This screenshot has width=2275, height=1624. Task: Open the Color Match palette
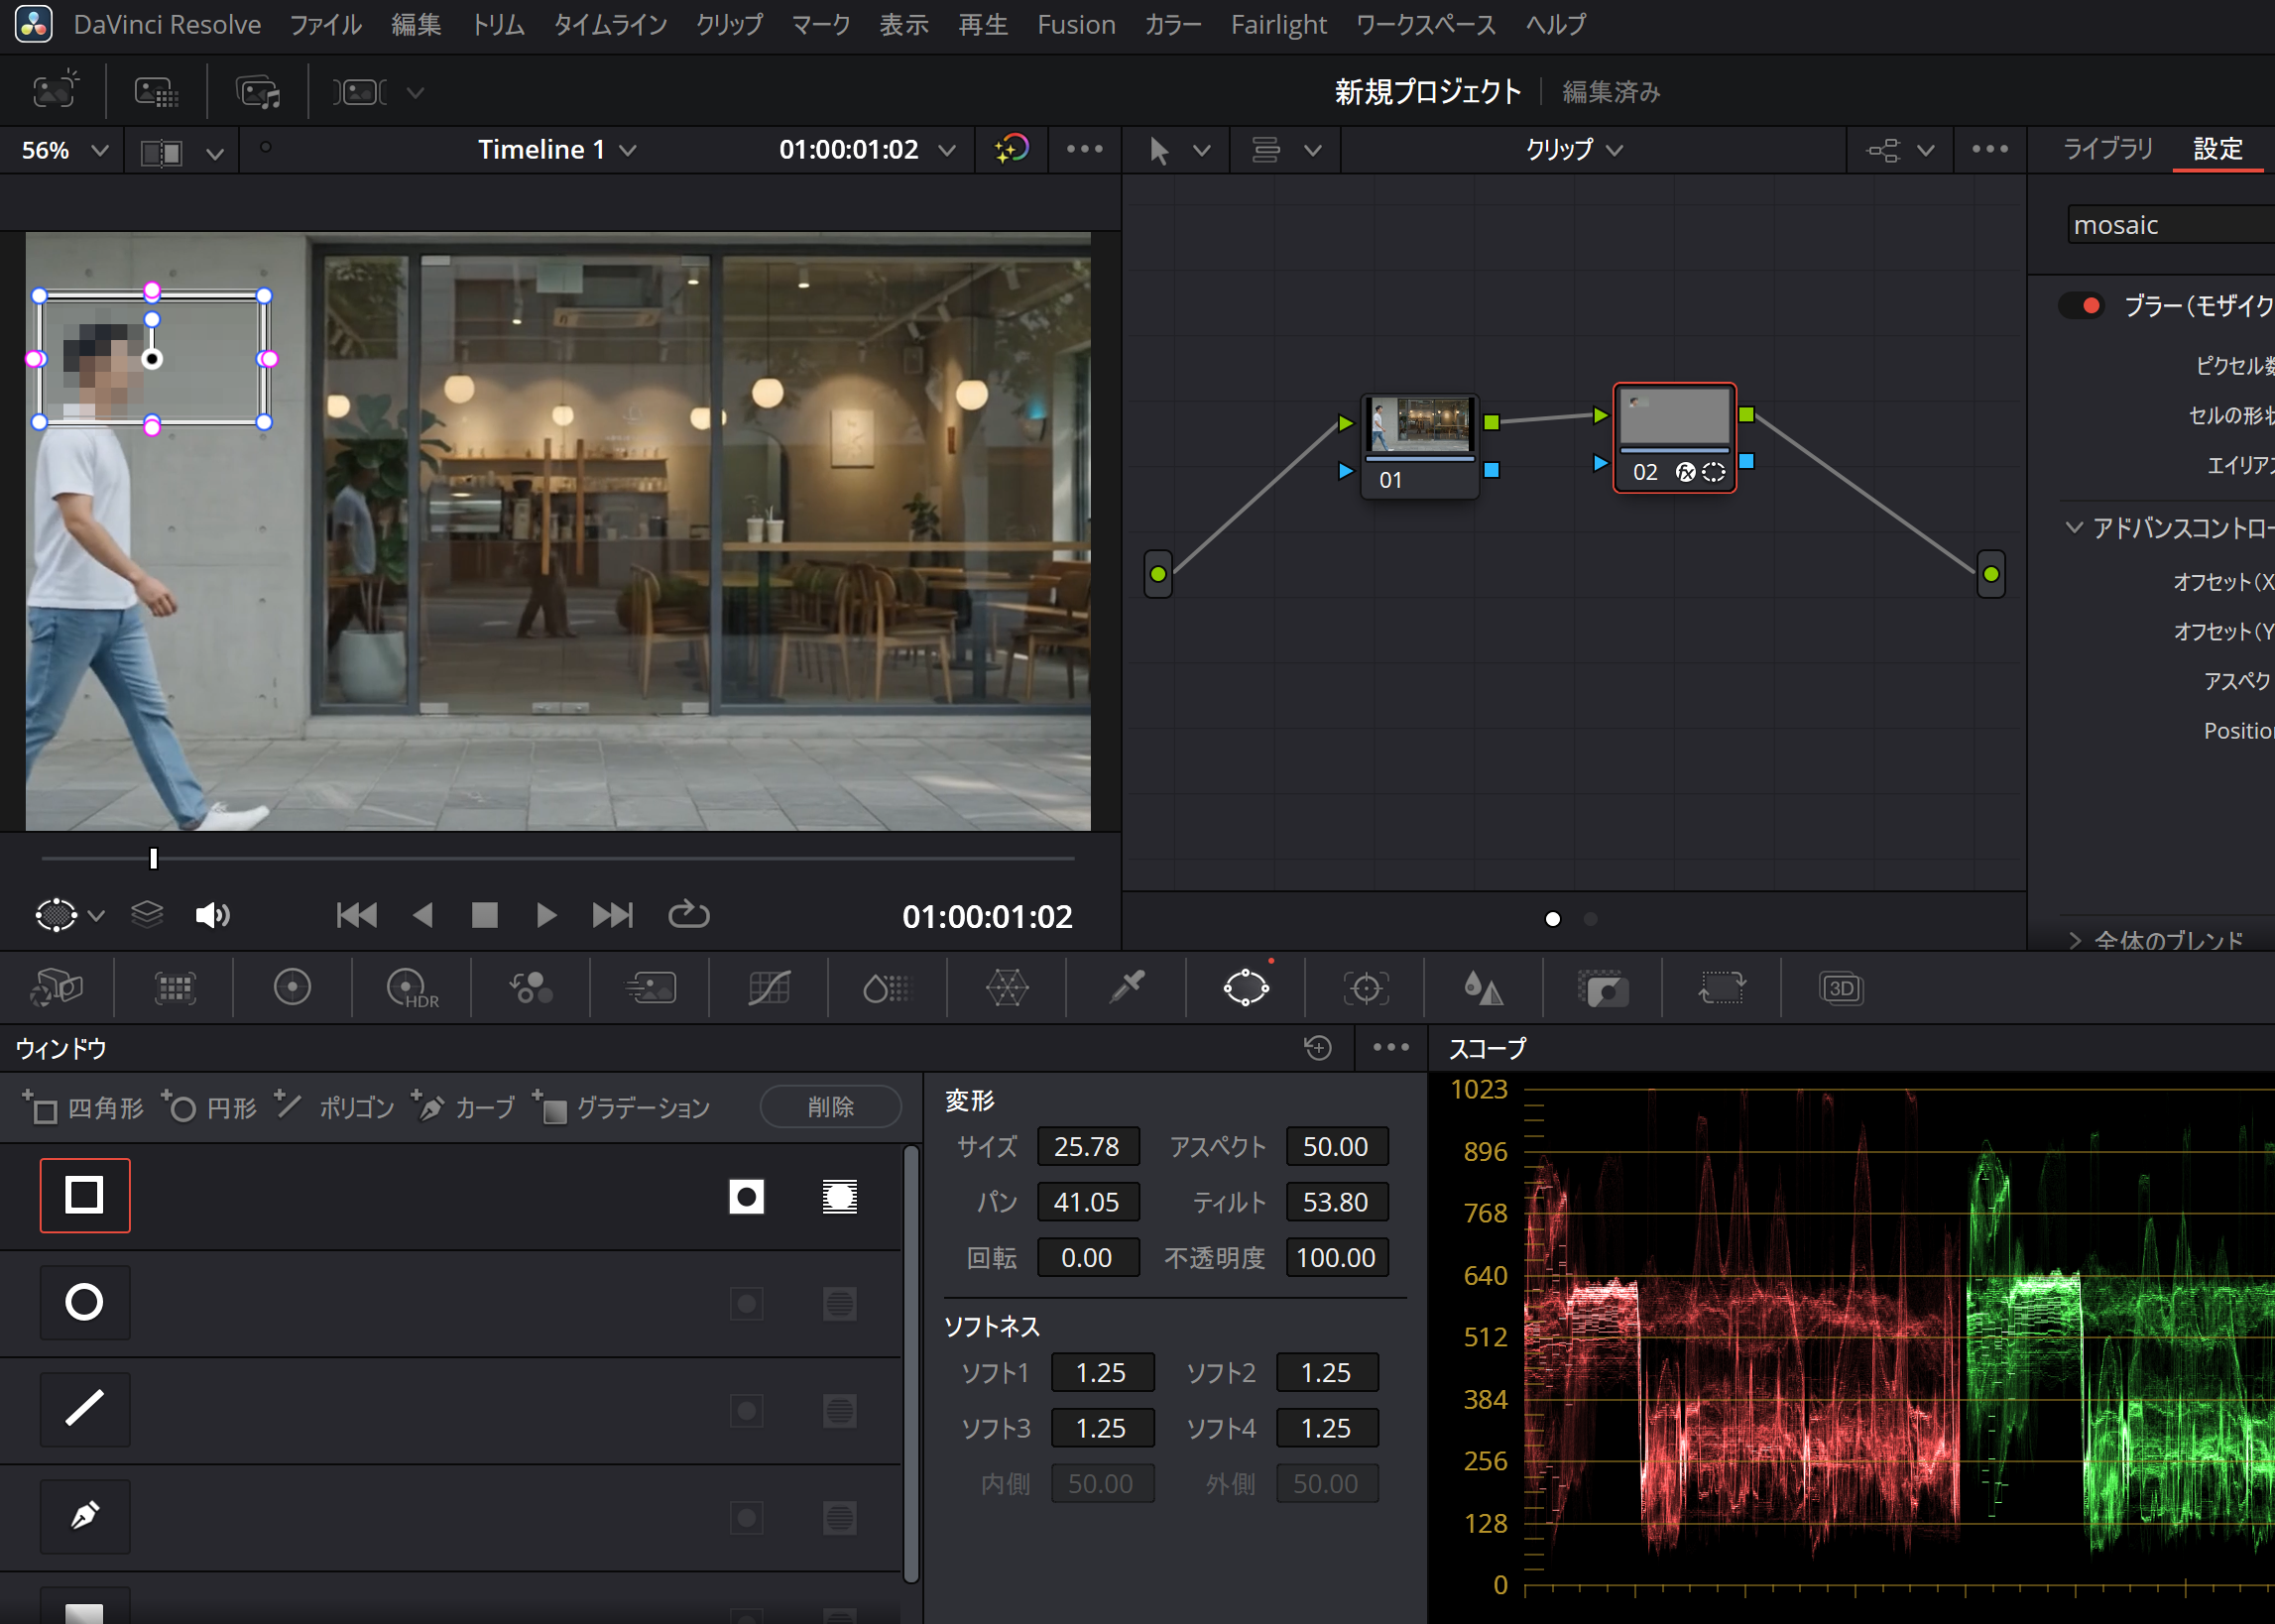tap(174, 988)
